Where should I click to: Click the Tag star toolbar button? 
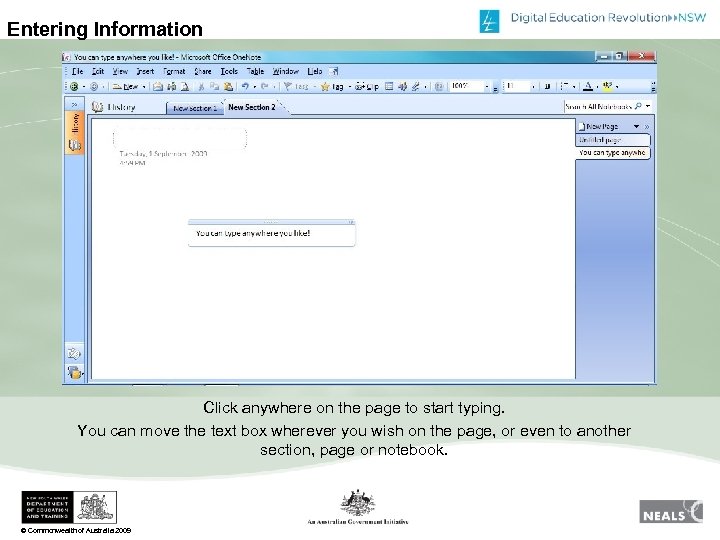[332, 86]
